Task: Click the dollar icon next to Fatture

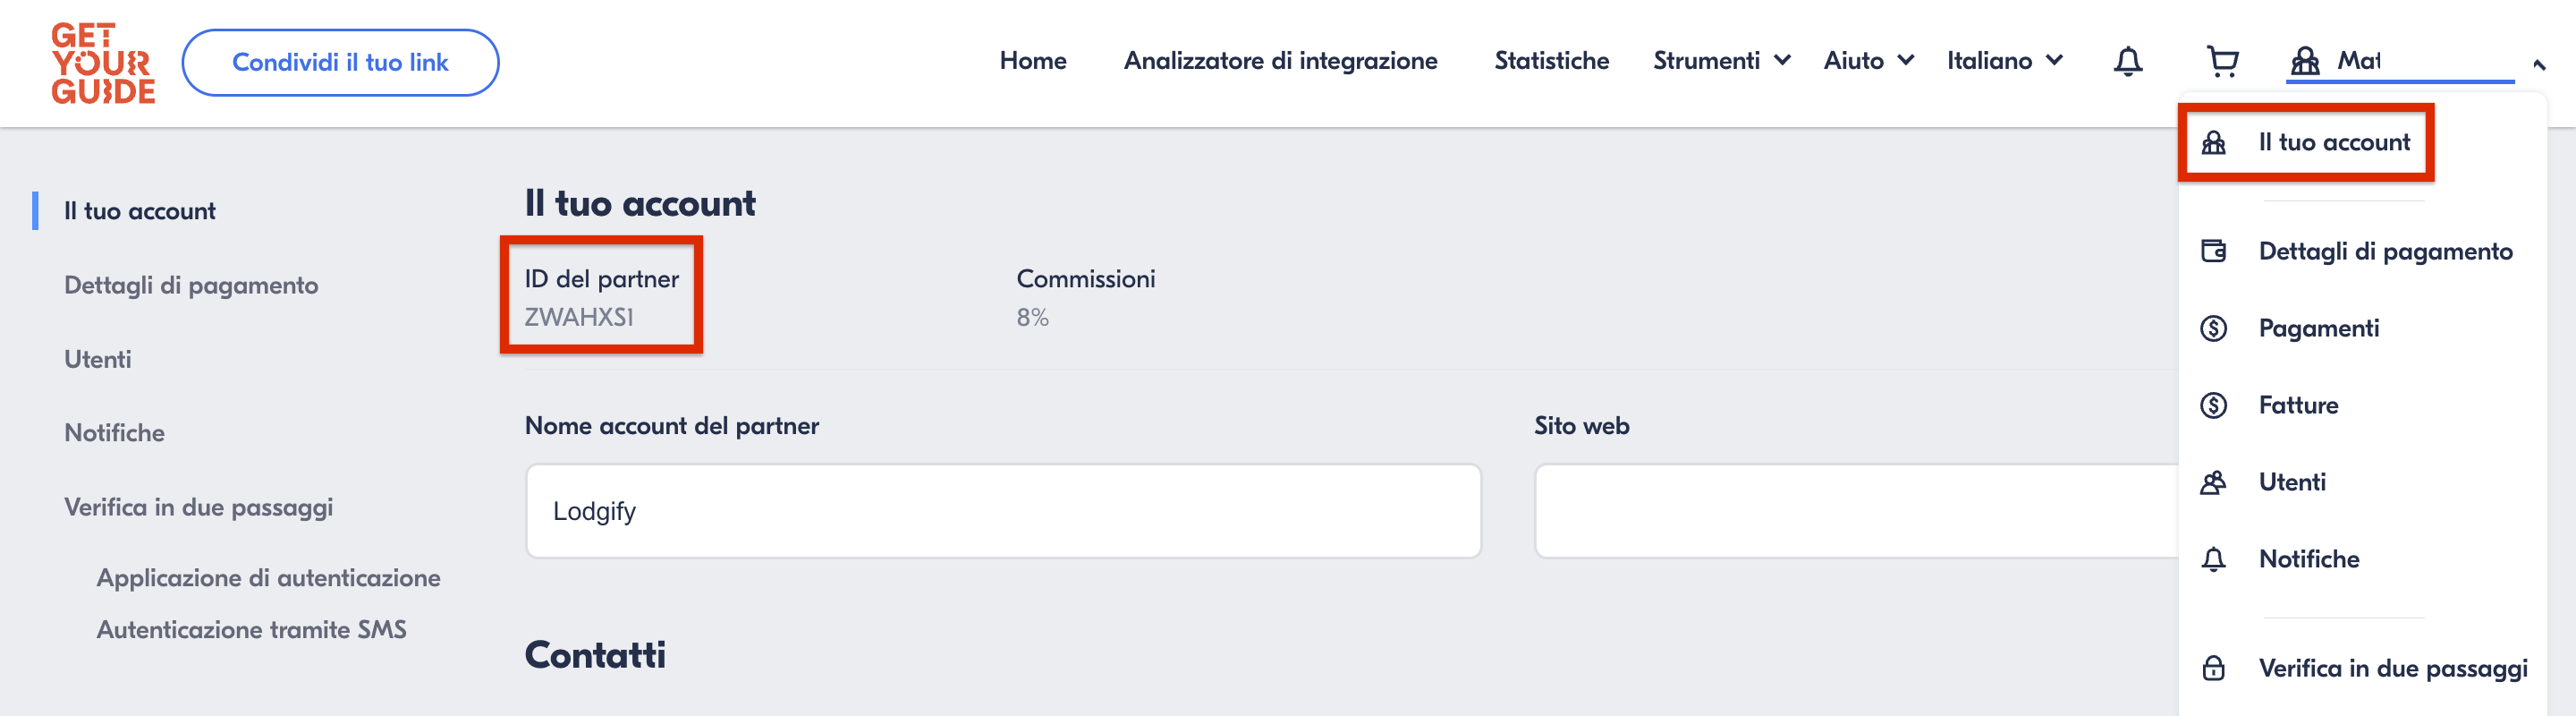Action: click(2213, 405)
